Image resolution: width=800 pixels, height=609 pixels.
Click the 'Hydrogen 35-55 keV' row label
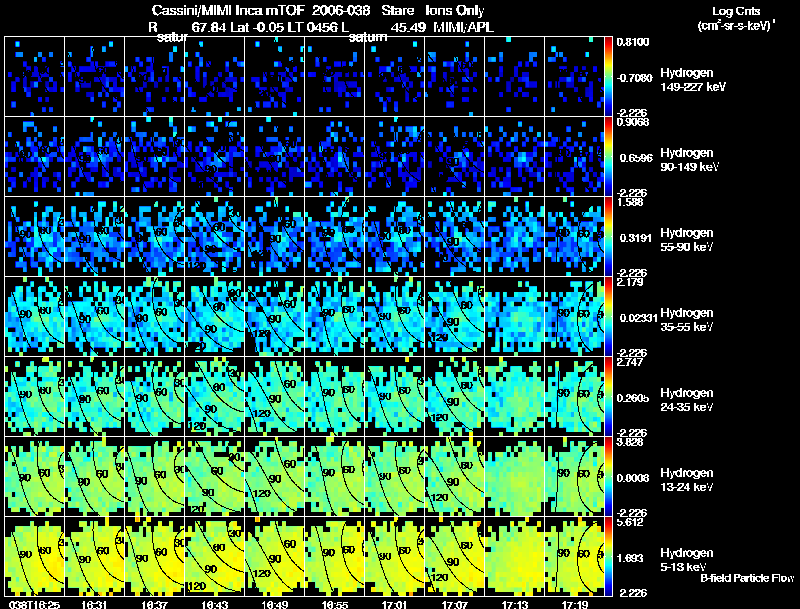687,320
